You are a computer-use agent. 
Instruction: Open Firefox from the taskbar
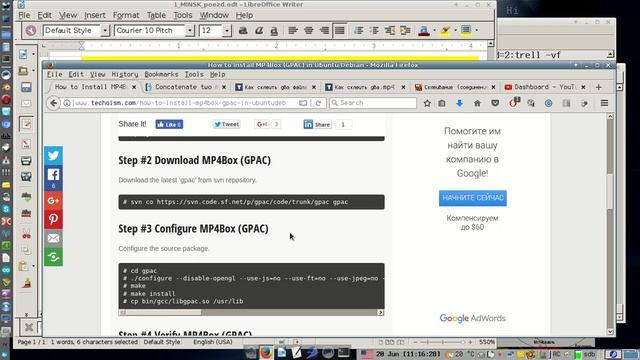coord(266,352)
